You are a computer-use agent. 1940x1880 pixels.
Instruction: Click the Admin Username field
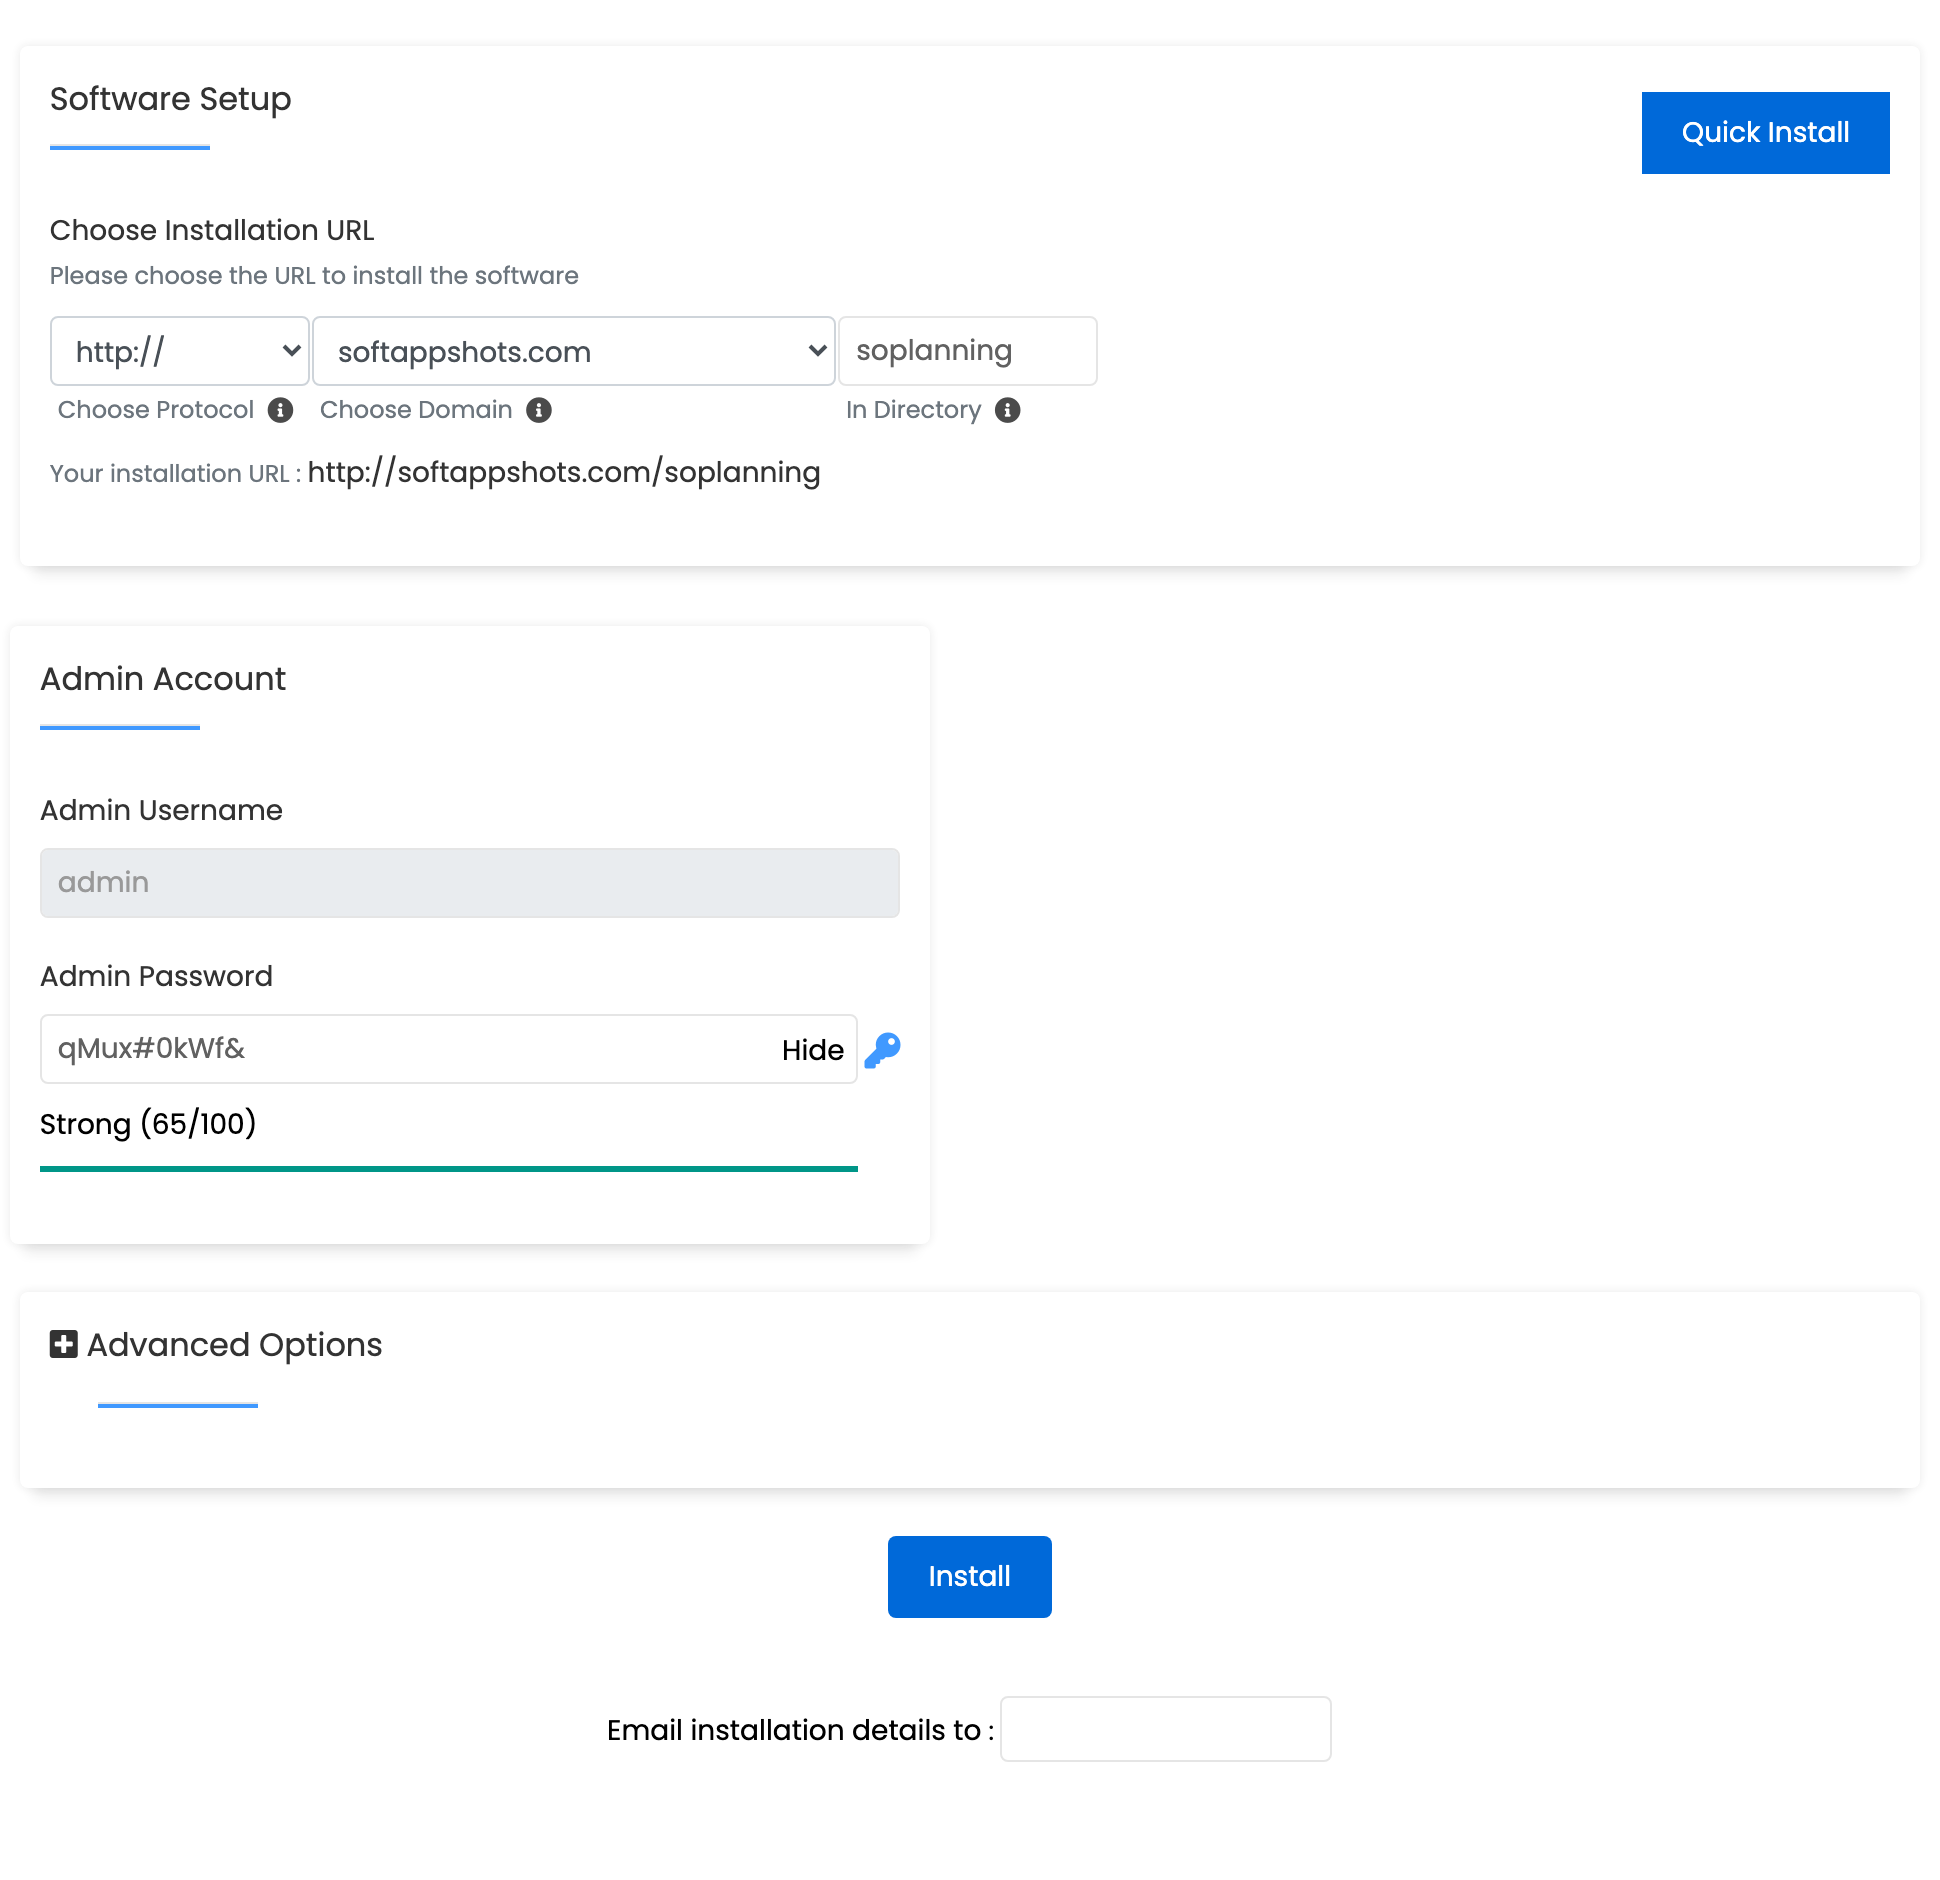[469, 882]
